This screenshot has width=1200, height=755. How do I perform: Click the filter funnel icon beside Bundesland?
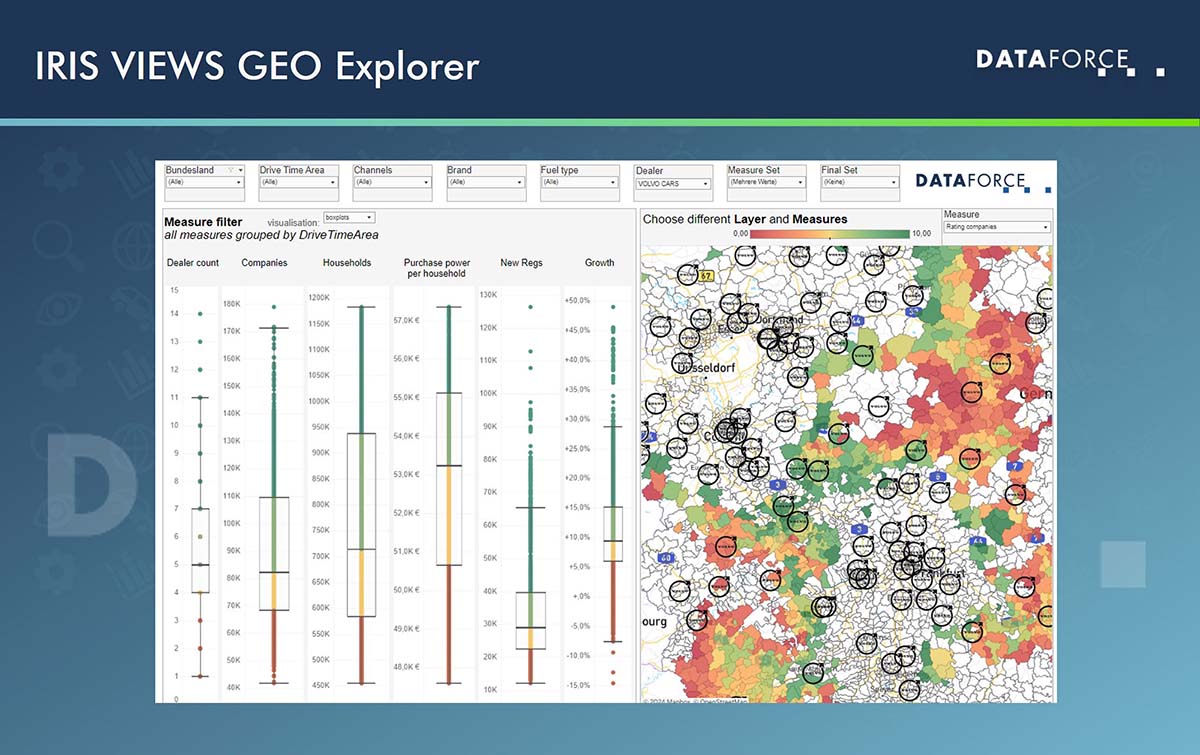231,170
